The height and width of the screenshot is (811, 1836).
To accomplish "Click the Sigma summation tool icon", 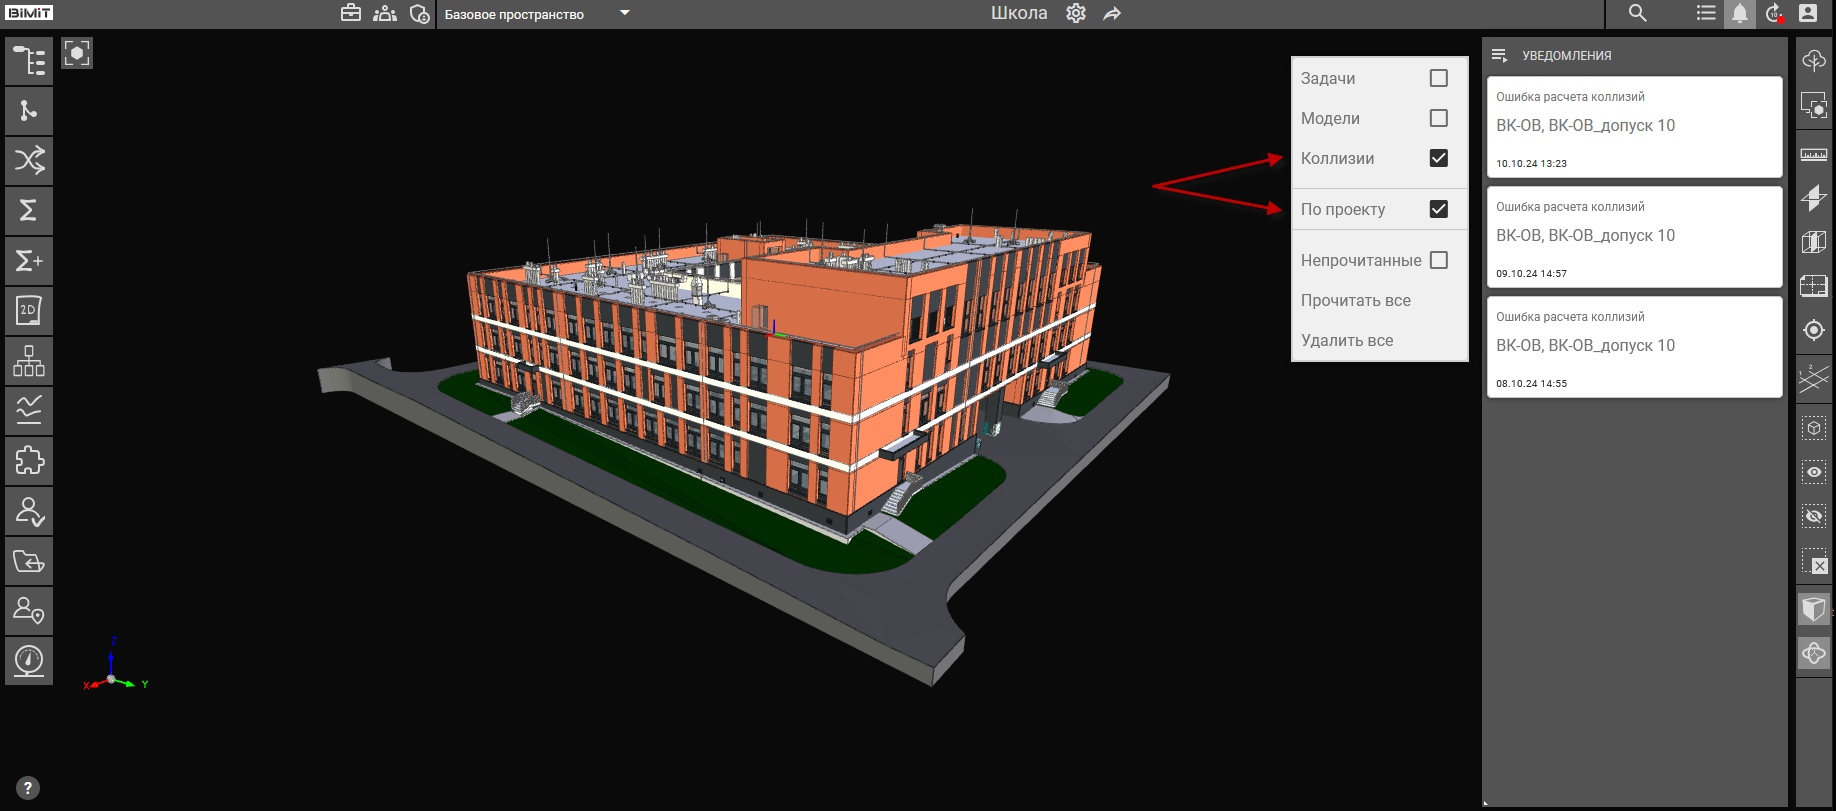I will pos(29,210).
